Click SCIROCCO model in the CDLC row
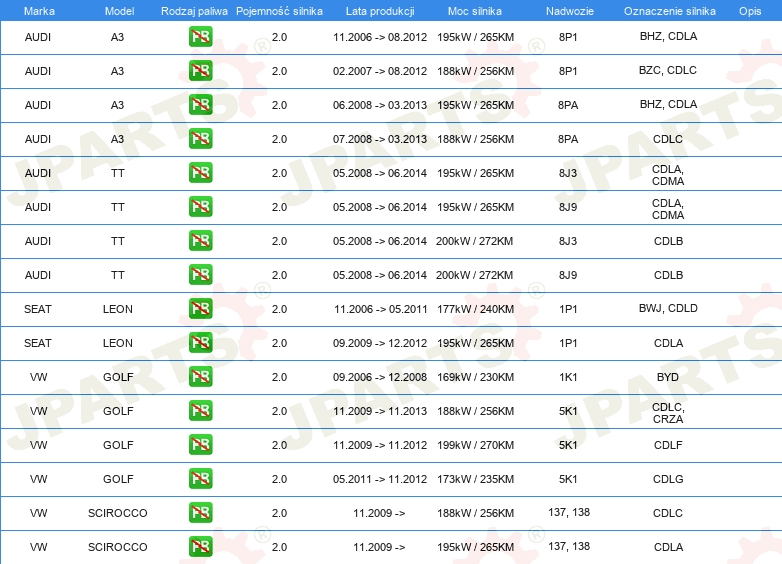The width and height of the screenshot is (782, 564). pos(118,513)
